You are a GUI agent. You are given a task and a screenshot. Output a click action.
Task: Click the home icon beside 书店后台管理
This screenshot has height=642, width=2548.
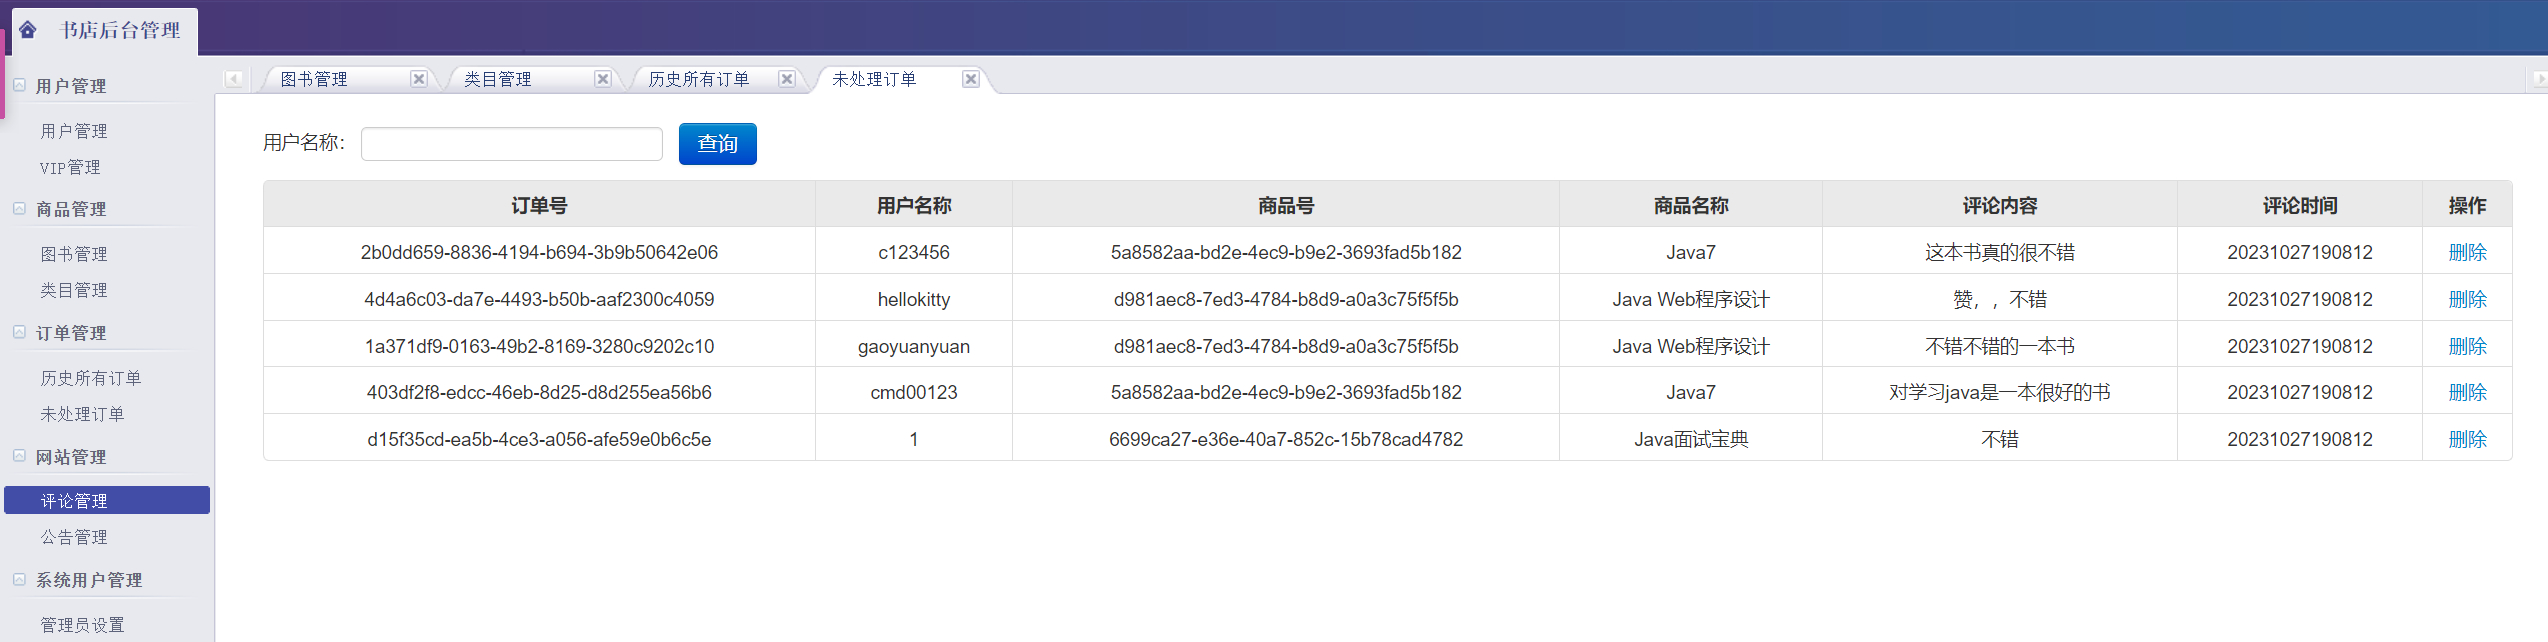28,29
